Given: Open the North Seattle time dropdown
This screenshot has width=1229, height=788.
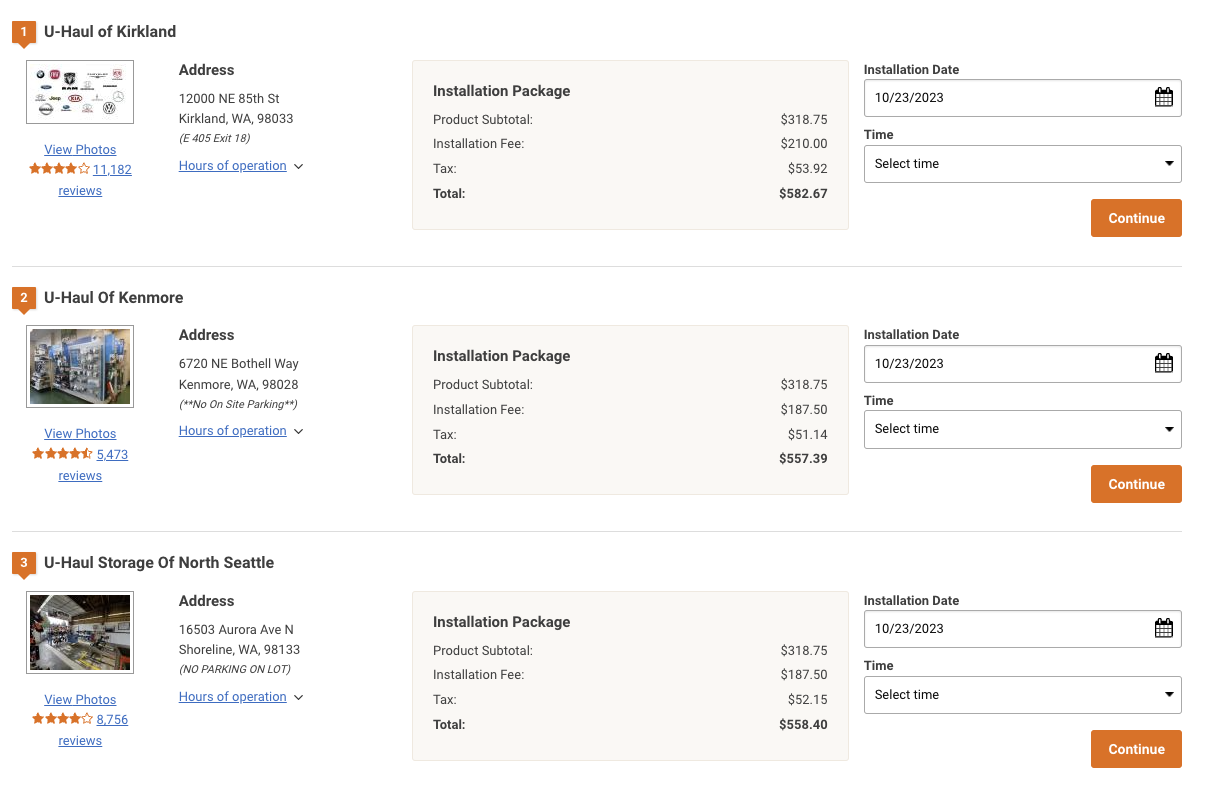Looking at the screenshot, I should pyautogui.click(x=1022, y=695).
